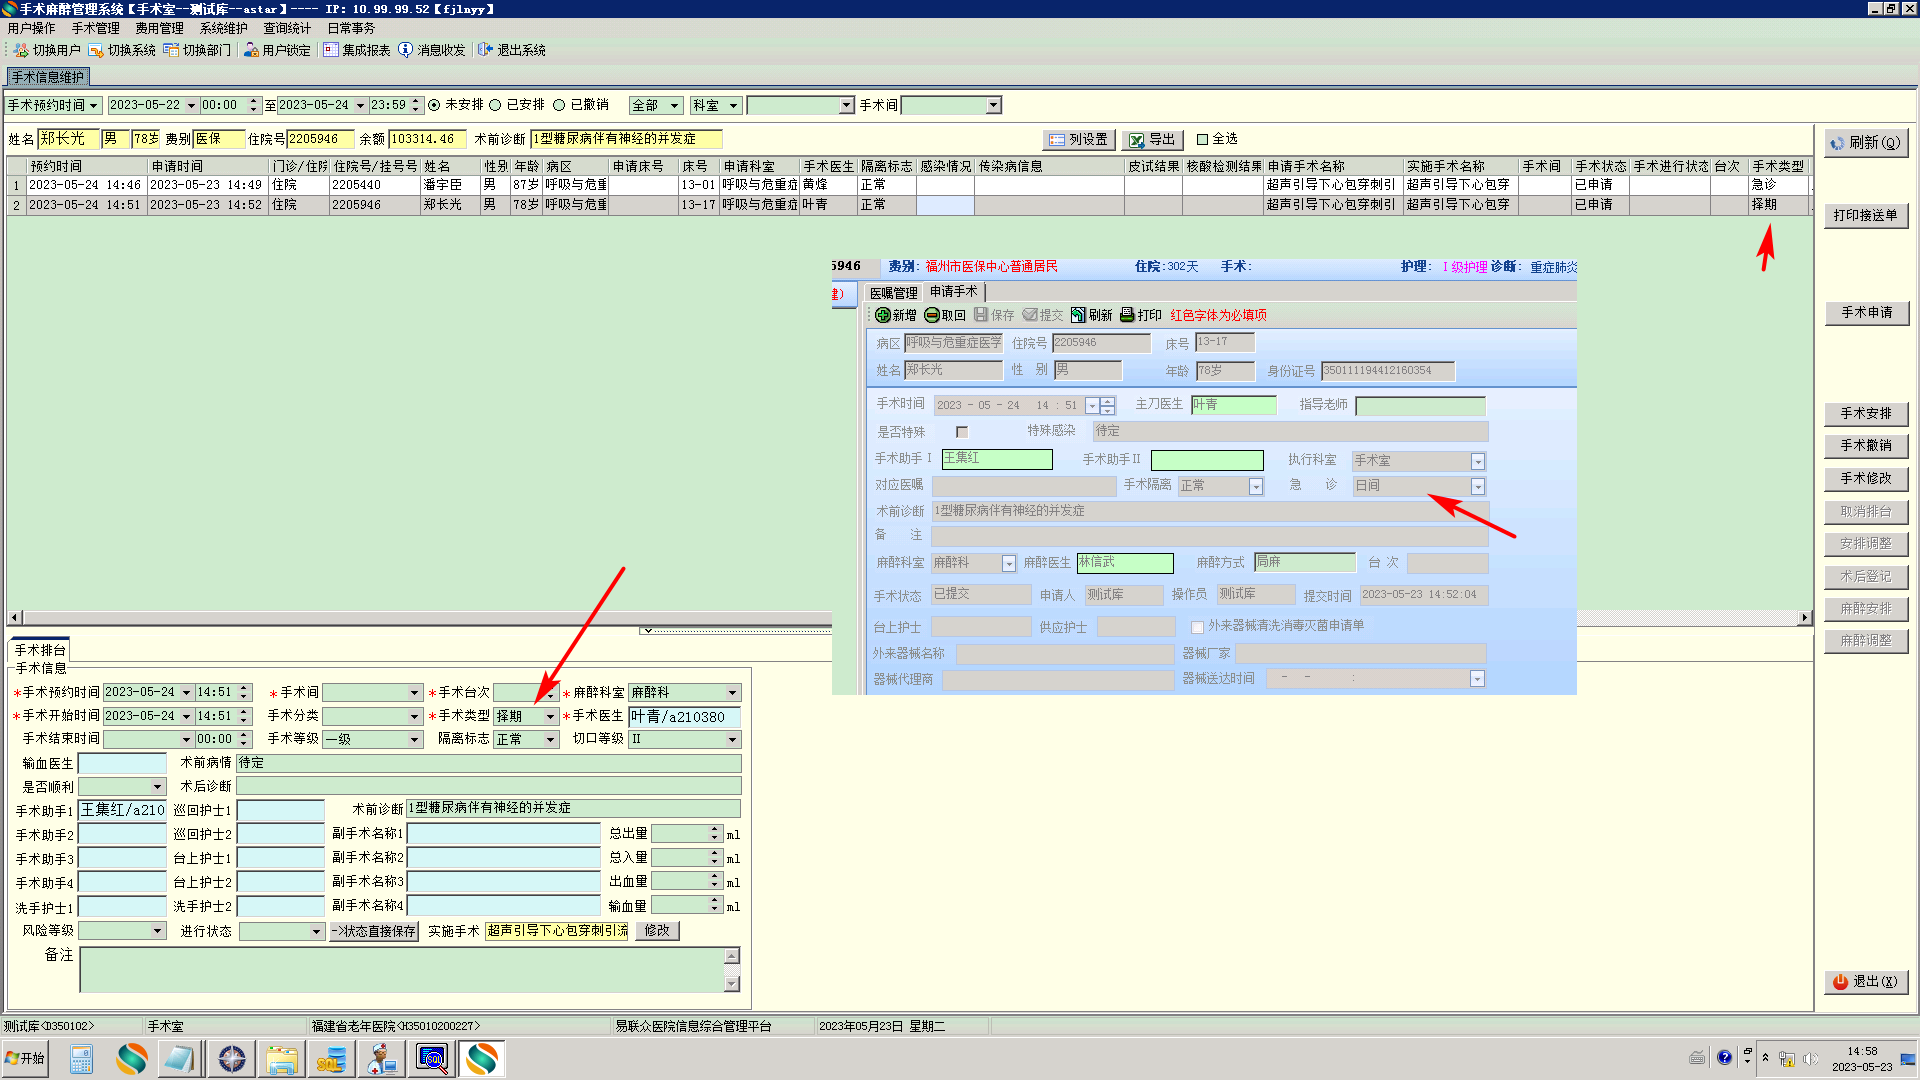Expand the 麻醉科室 dropdown

tap(732, 693)
